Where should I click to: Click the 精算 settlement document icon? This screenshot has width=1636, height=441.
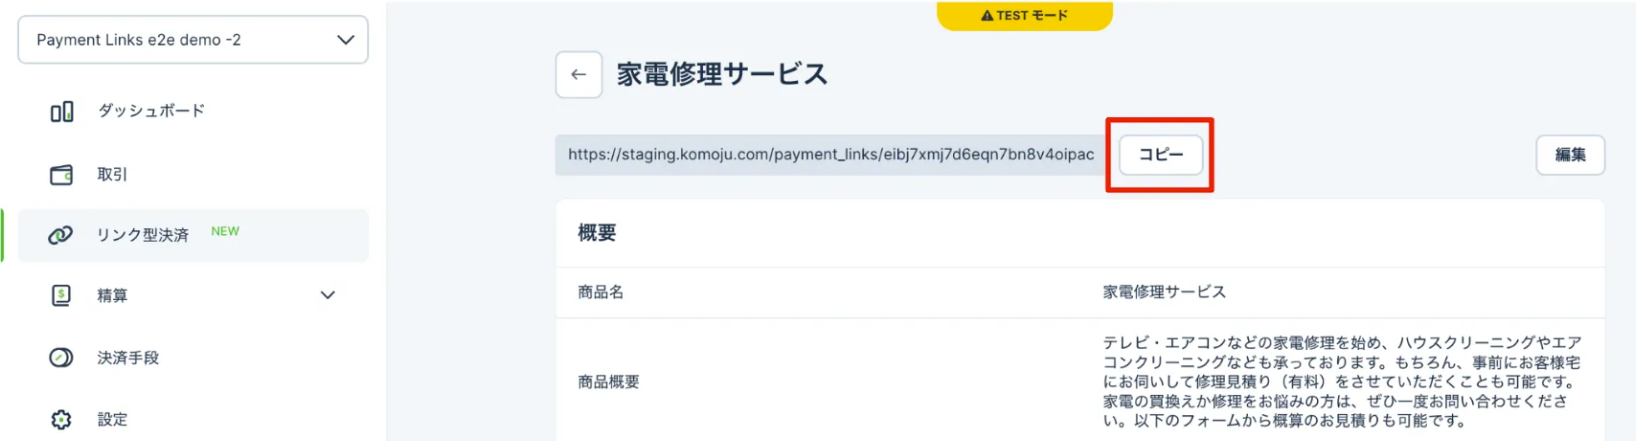61,296
